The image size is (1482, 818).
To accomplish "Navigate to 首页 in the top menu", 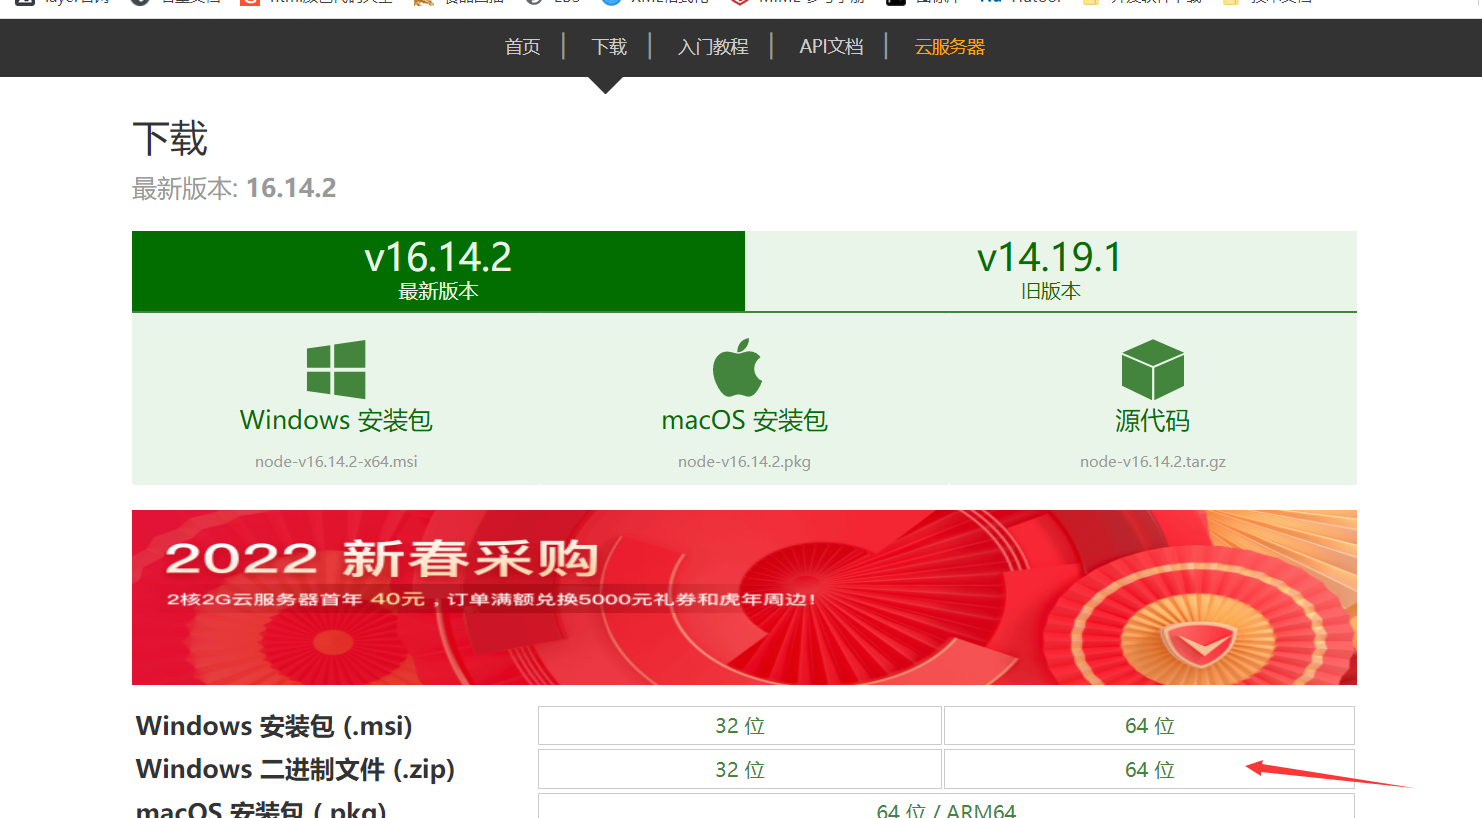I will tap(522, 46).
